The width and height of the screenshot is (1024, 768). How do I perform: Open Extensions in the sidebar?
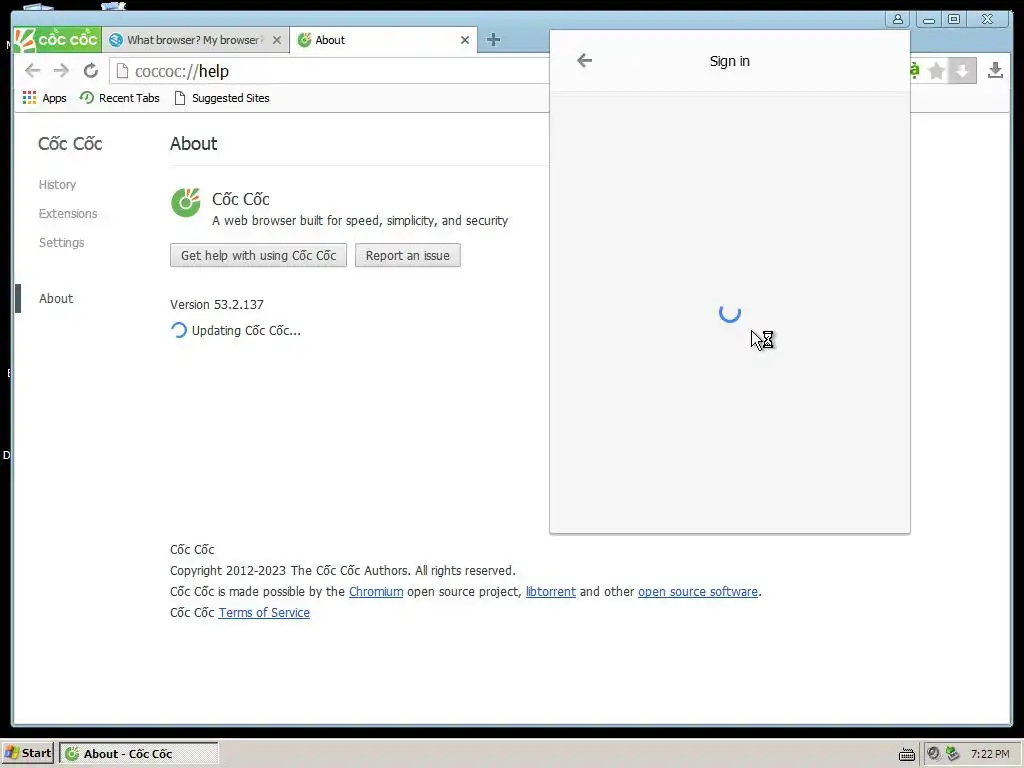point(68,214)
